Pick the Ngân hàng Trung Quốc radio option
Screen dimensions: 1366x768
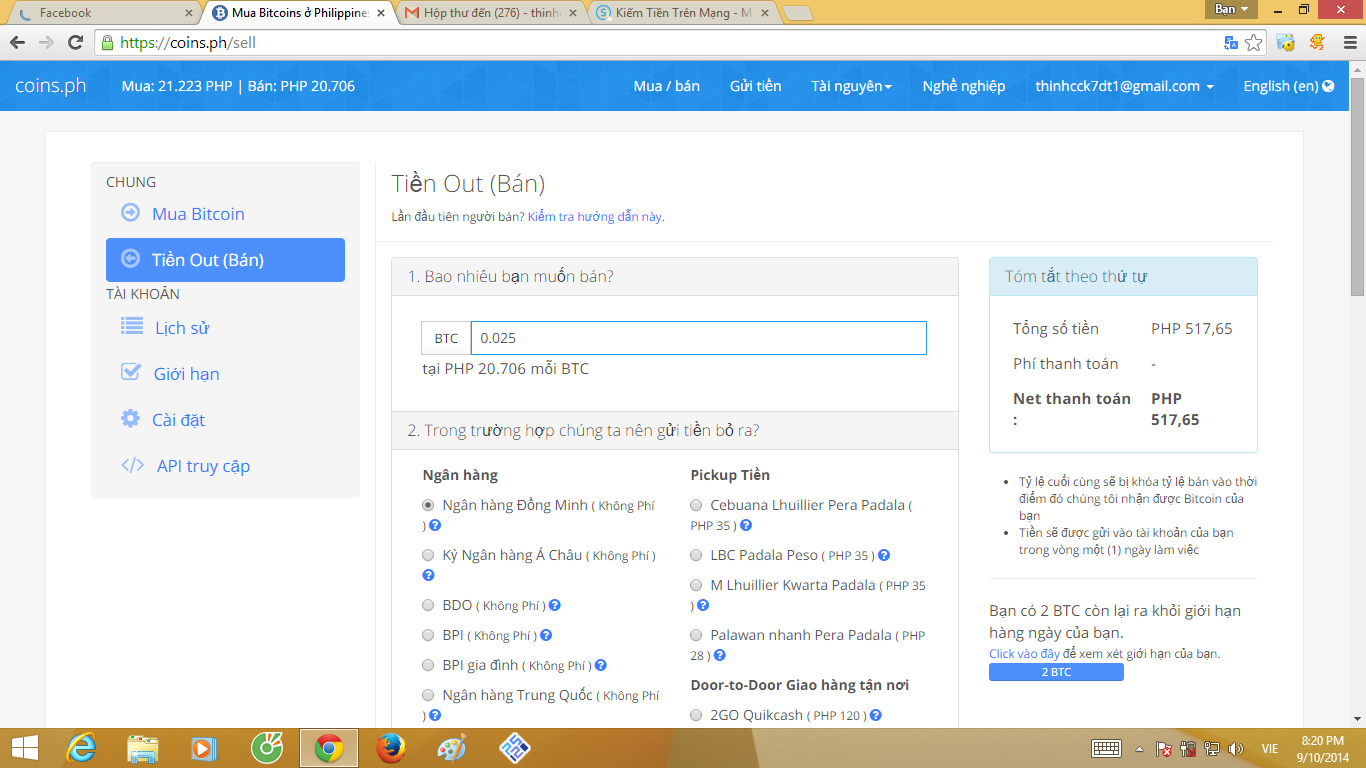(x=429, y=695)
